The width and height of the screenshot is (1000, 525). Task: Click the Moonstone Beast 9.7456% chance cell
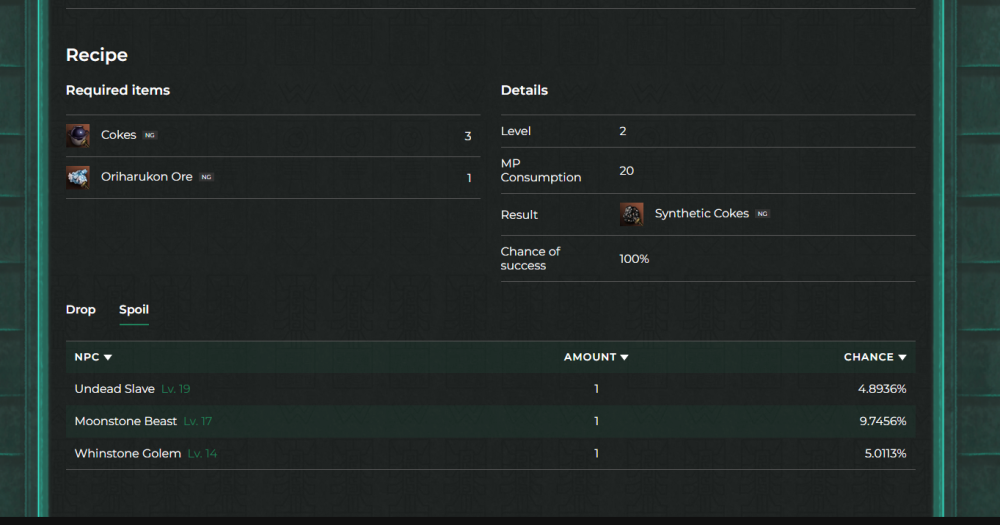pos(881,421)
